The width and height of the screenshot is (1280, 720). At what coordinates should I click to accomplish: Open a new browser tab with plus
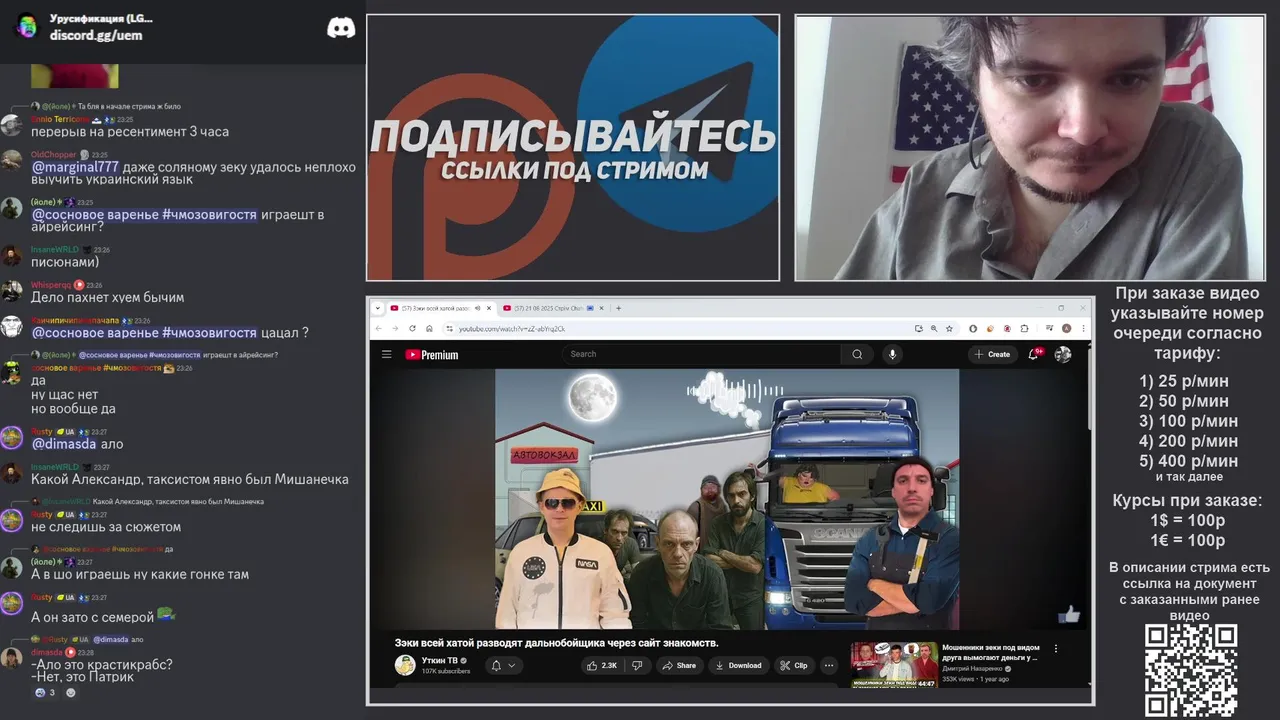[619, 308]
